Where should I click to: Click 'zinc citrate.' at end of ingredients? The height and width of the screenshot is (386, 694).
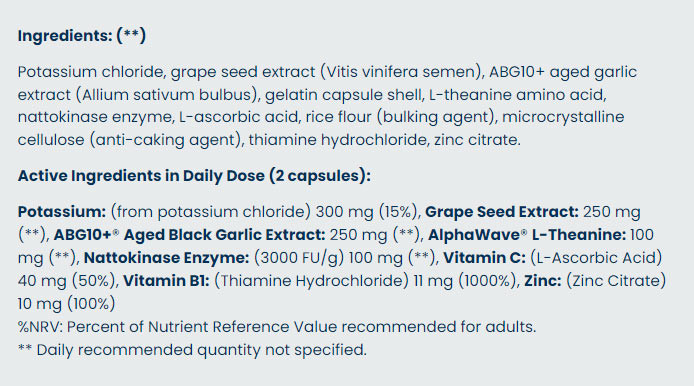(x=477, y=140)
